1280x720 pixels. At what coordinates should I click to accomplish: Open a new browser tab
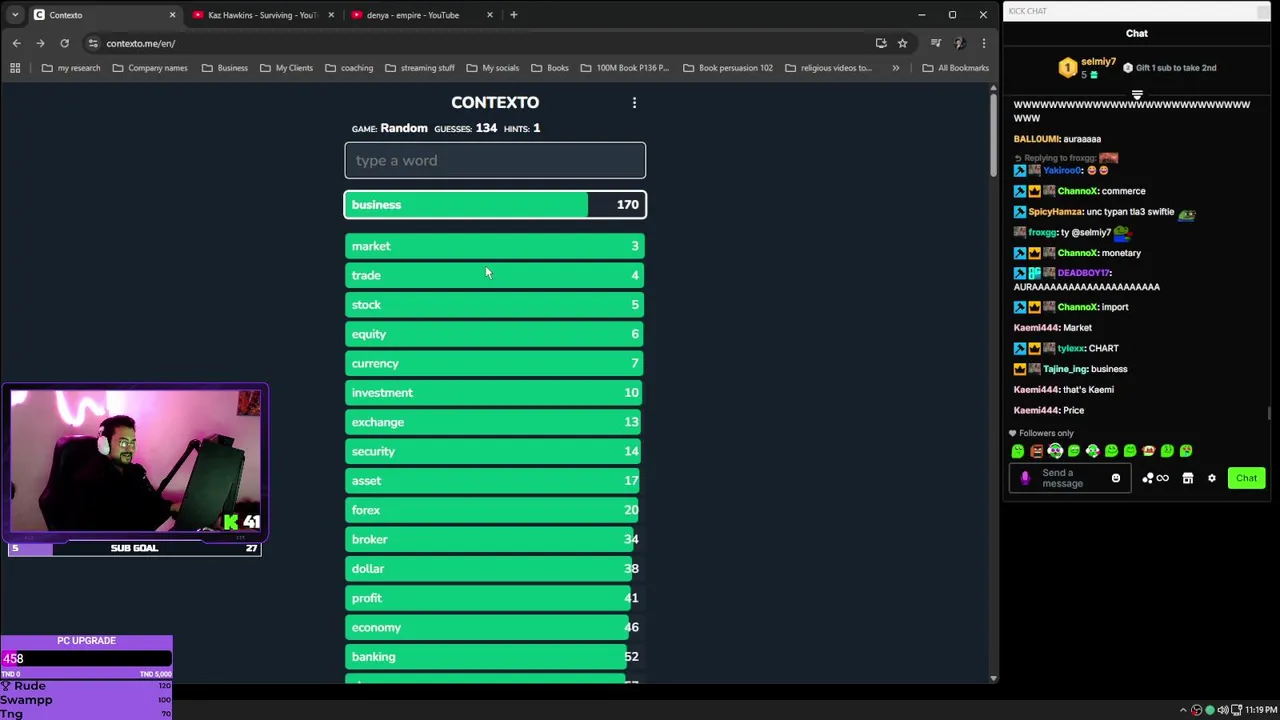pyautogui.click(x=513, y=15)
